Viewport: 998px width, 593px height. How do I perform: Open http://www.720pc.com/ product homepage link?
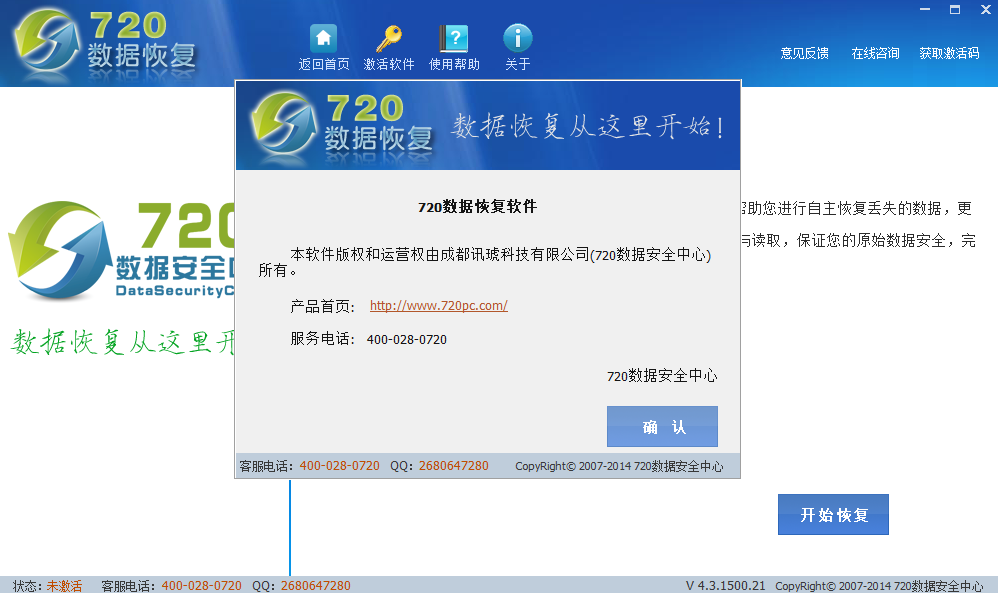point(439,305)
